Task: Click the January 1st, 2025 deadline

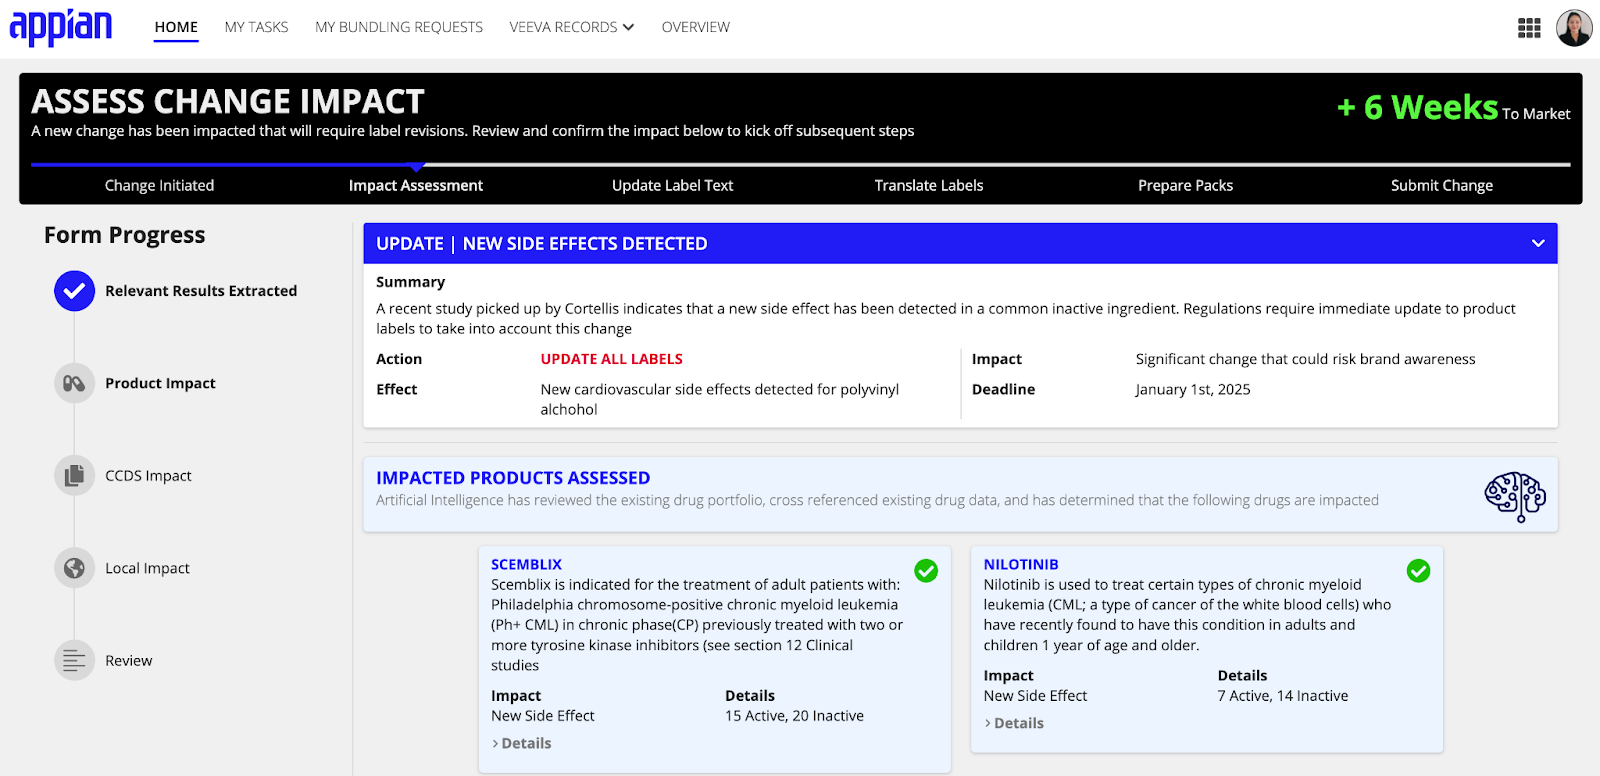Action: (1193, 389)
